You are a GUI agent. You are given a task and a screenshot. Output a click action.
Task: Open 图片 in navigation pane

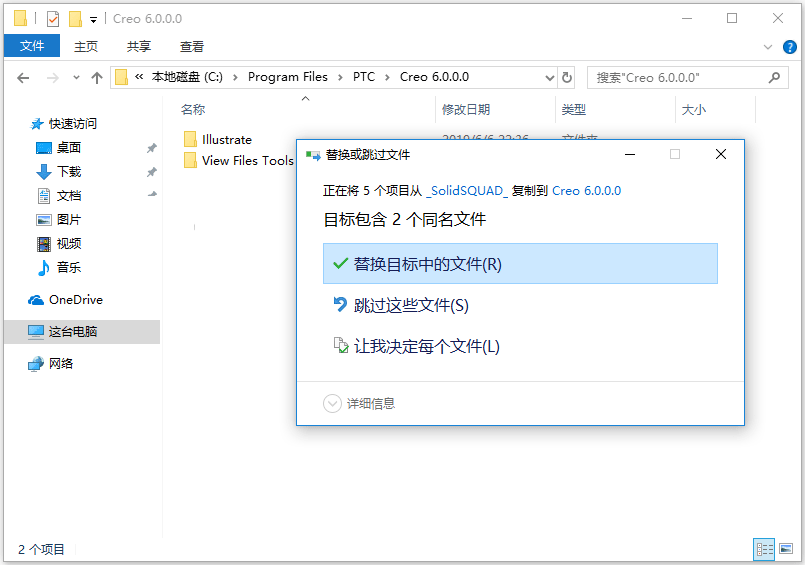pyautogui.click(x=59, y=220)
